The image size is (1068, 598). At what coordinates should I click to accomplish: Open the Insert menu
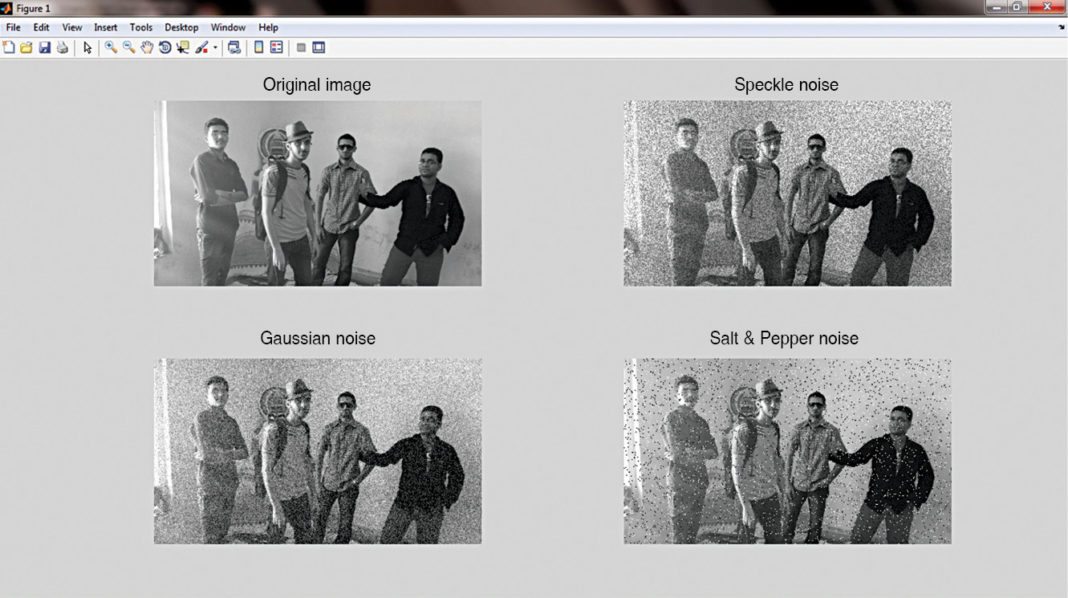(x=105, y=27)
